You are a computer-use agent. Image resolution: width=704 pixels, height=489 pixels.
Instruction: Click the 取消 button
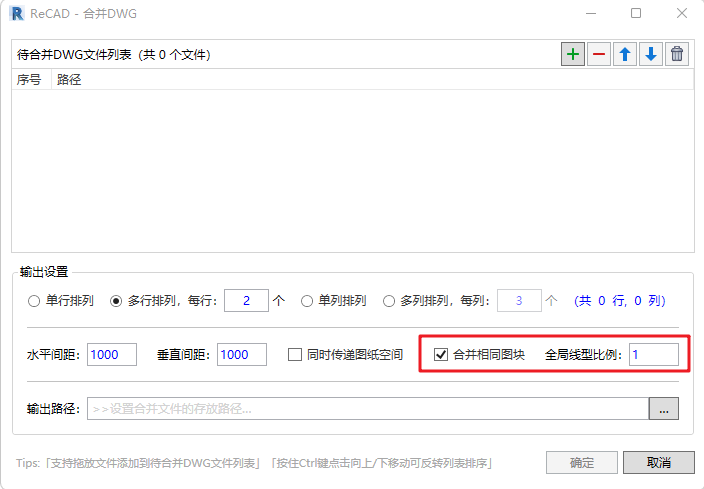click(659, 463)
